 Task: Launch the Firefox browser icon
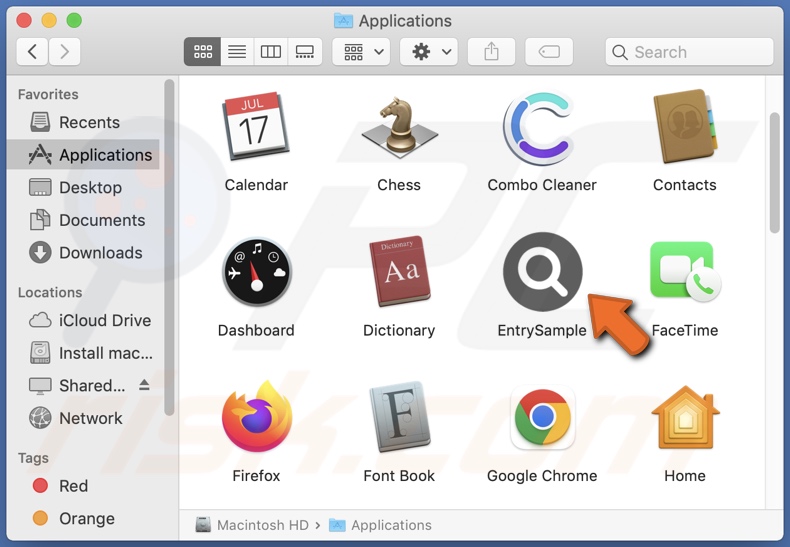256,418
